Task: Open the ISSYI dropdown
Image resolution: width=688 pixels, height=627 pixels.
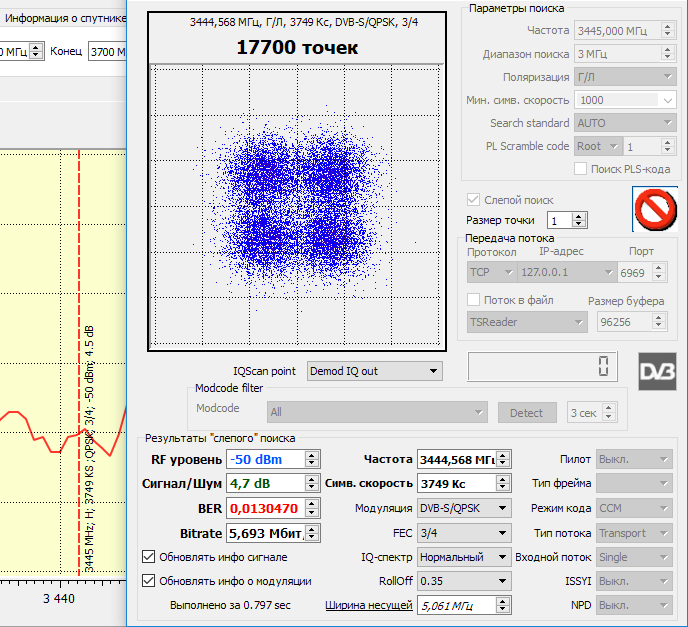Action: click(x=634, y=581)
